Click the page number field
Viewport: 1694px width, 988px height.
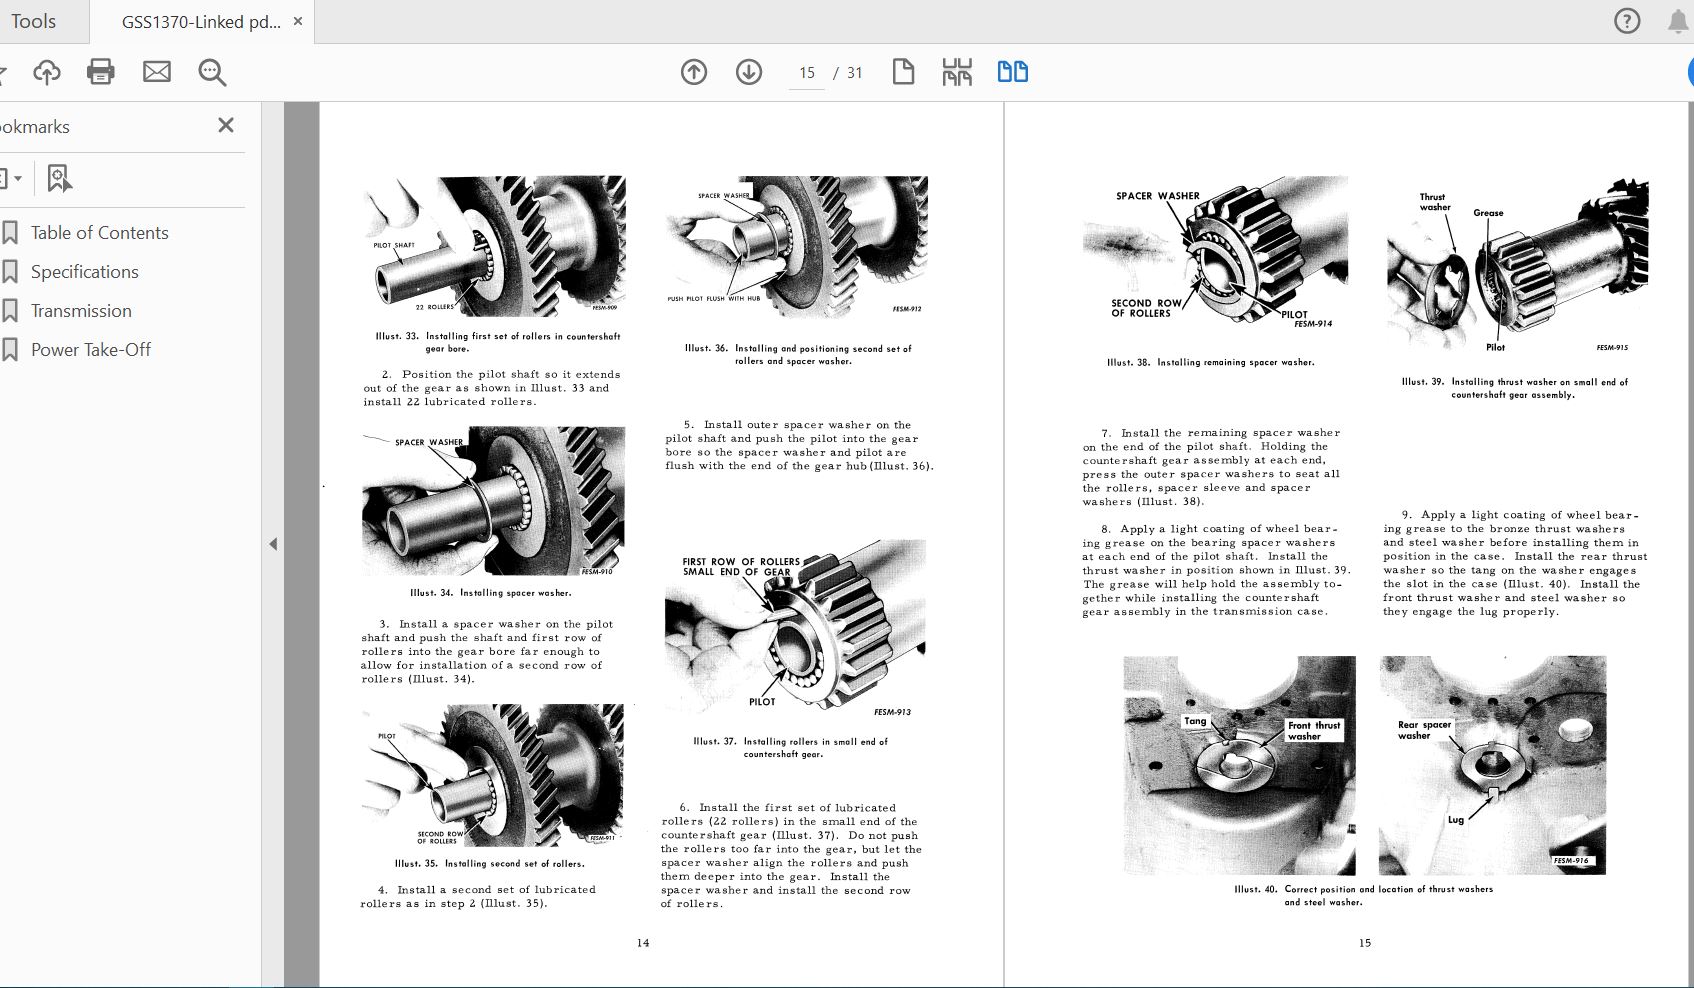pos(807,73)
